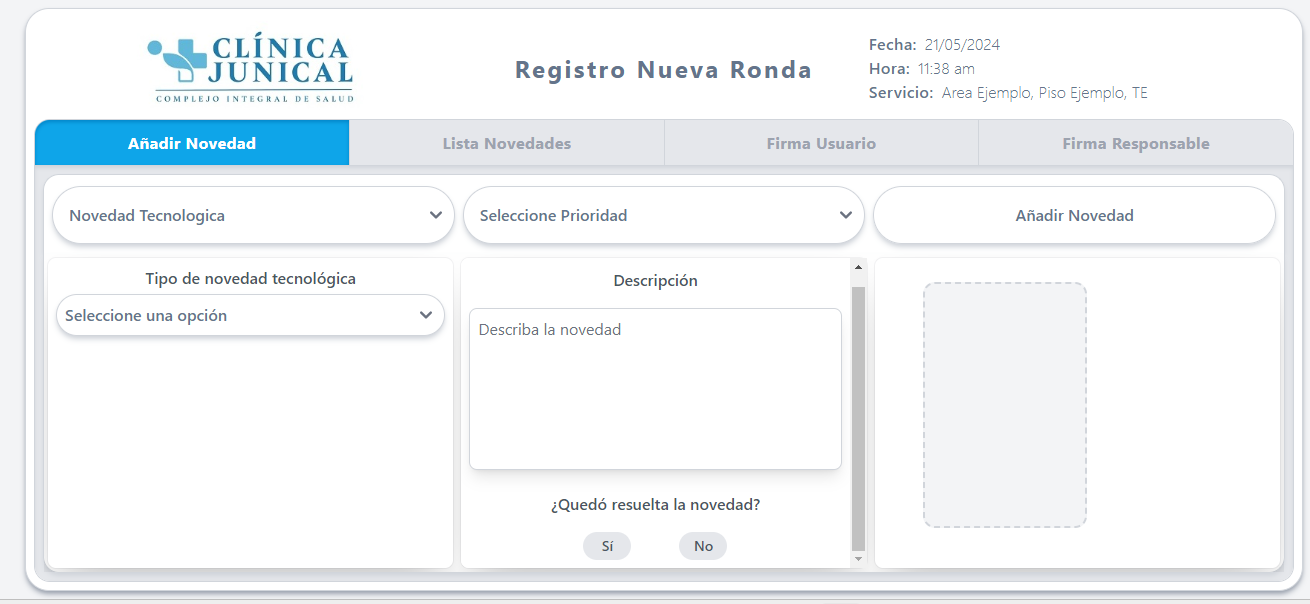Open the Novedad Tecnologica type dropdown

253,215
